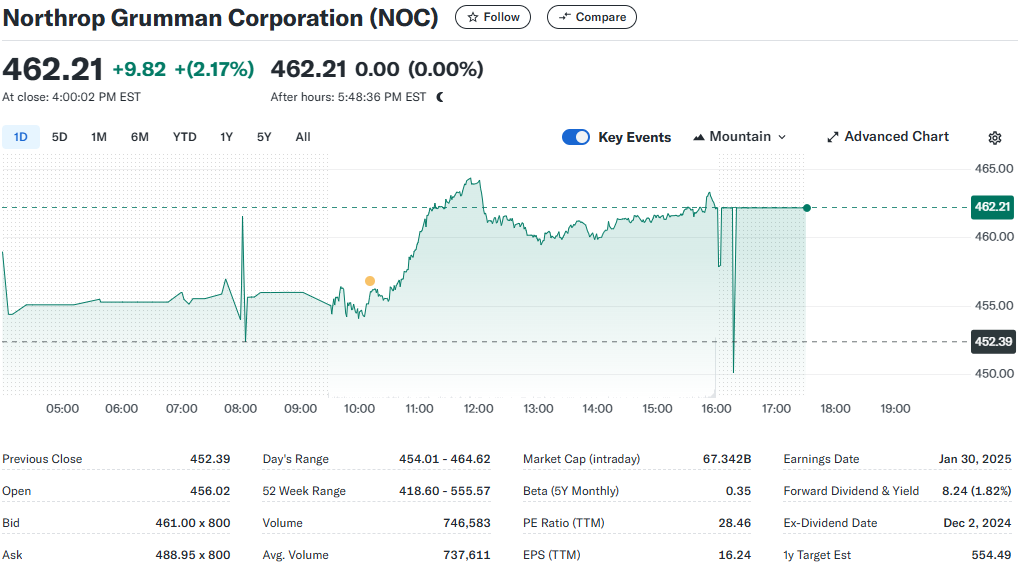This screenshot has height=573, width=1019.
Task: Click the After hours timestamp text
Action: tap(348, 97)
